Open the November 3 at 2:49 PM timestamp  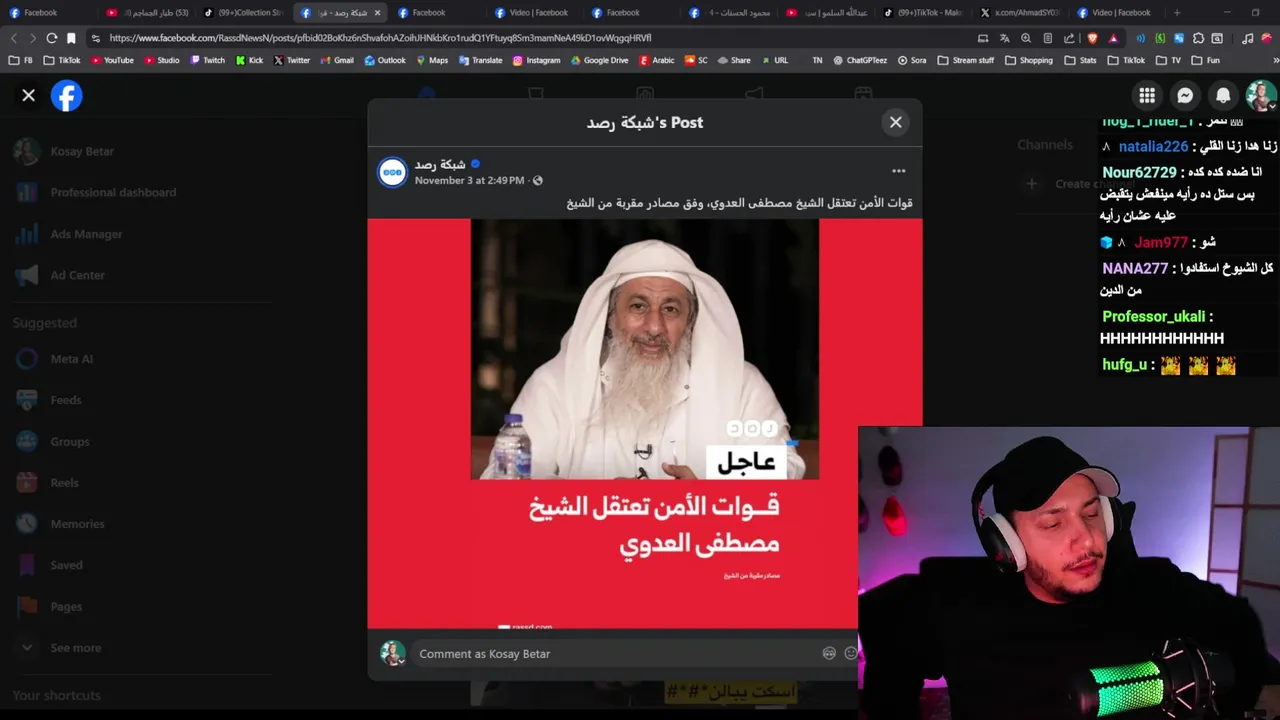(x=469, y=181)
